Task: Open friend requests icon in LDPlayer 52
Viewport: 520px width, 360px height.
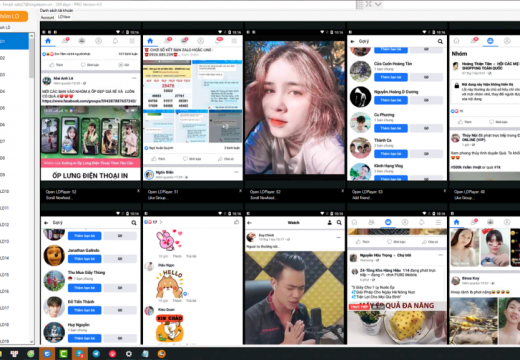Action: coord(65,41)
